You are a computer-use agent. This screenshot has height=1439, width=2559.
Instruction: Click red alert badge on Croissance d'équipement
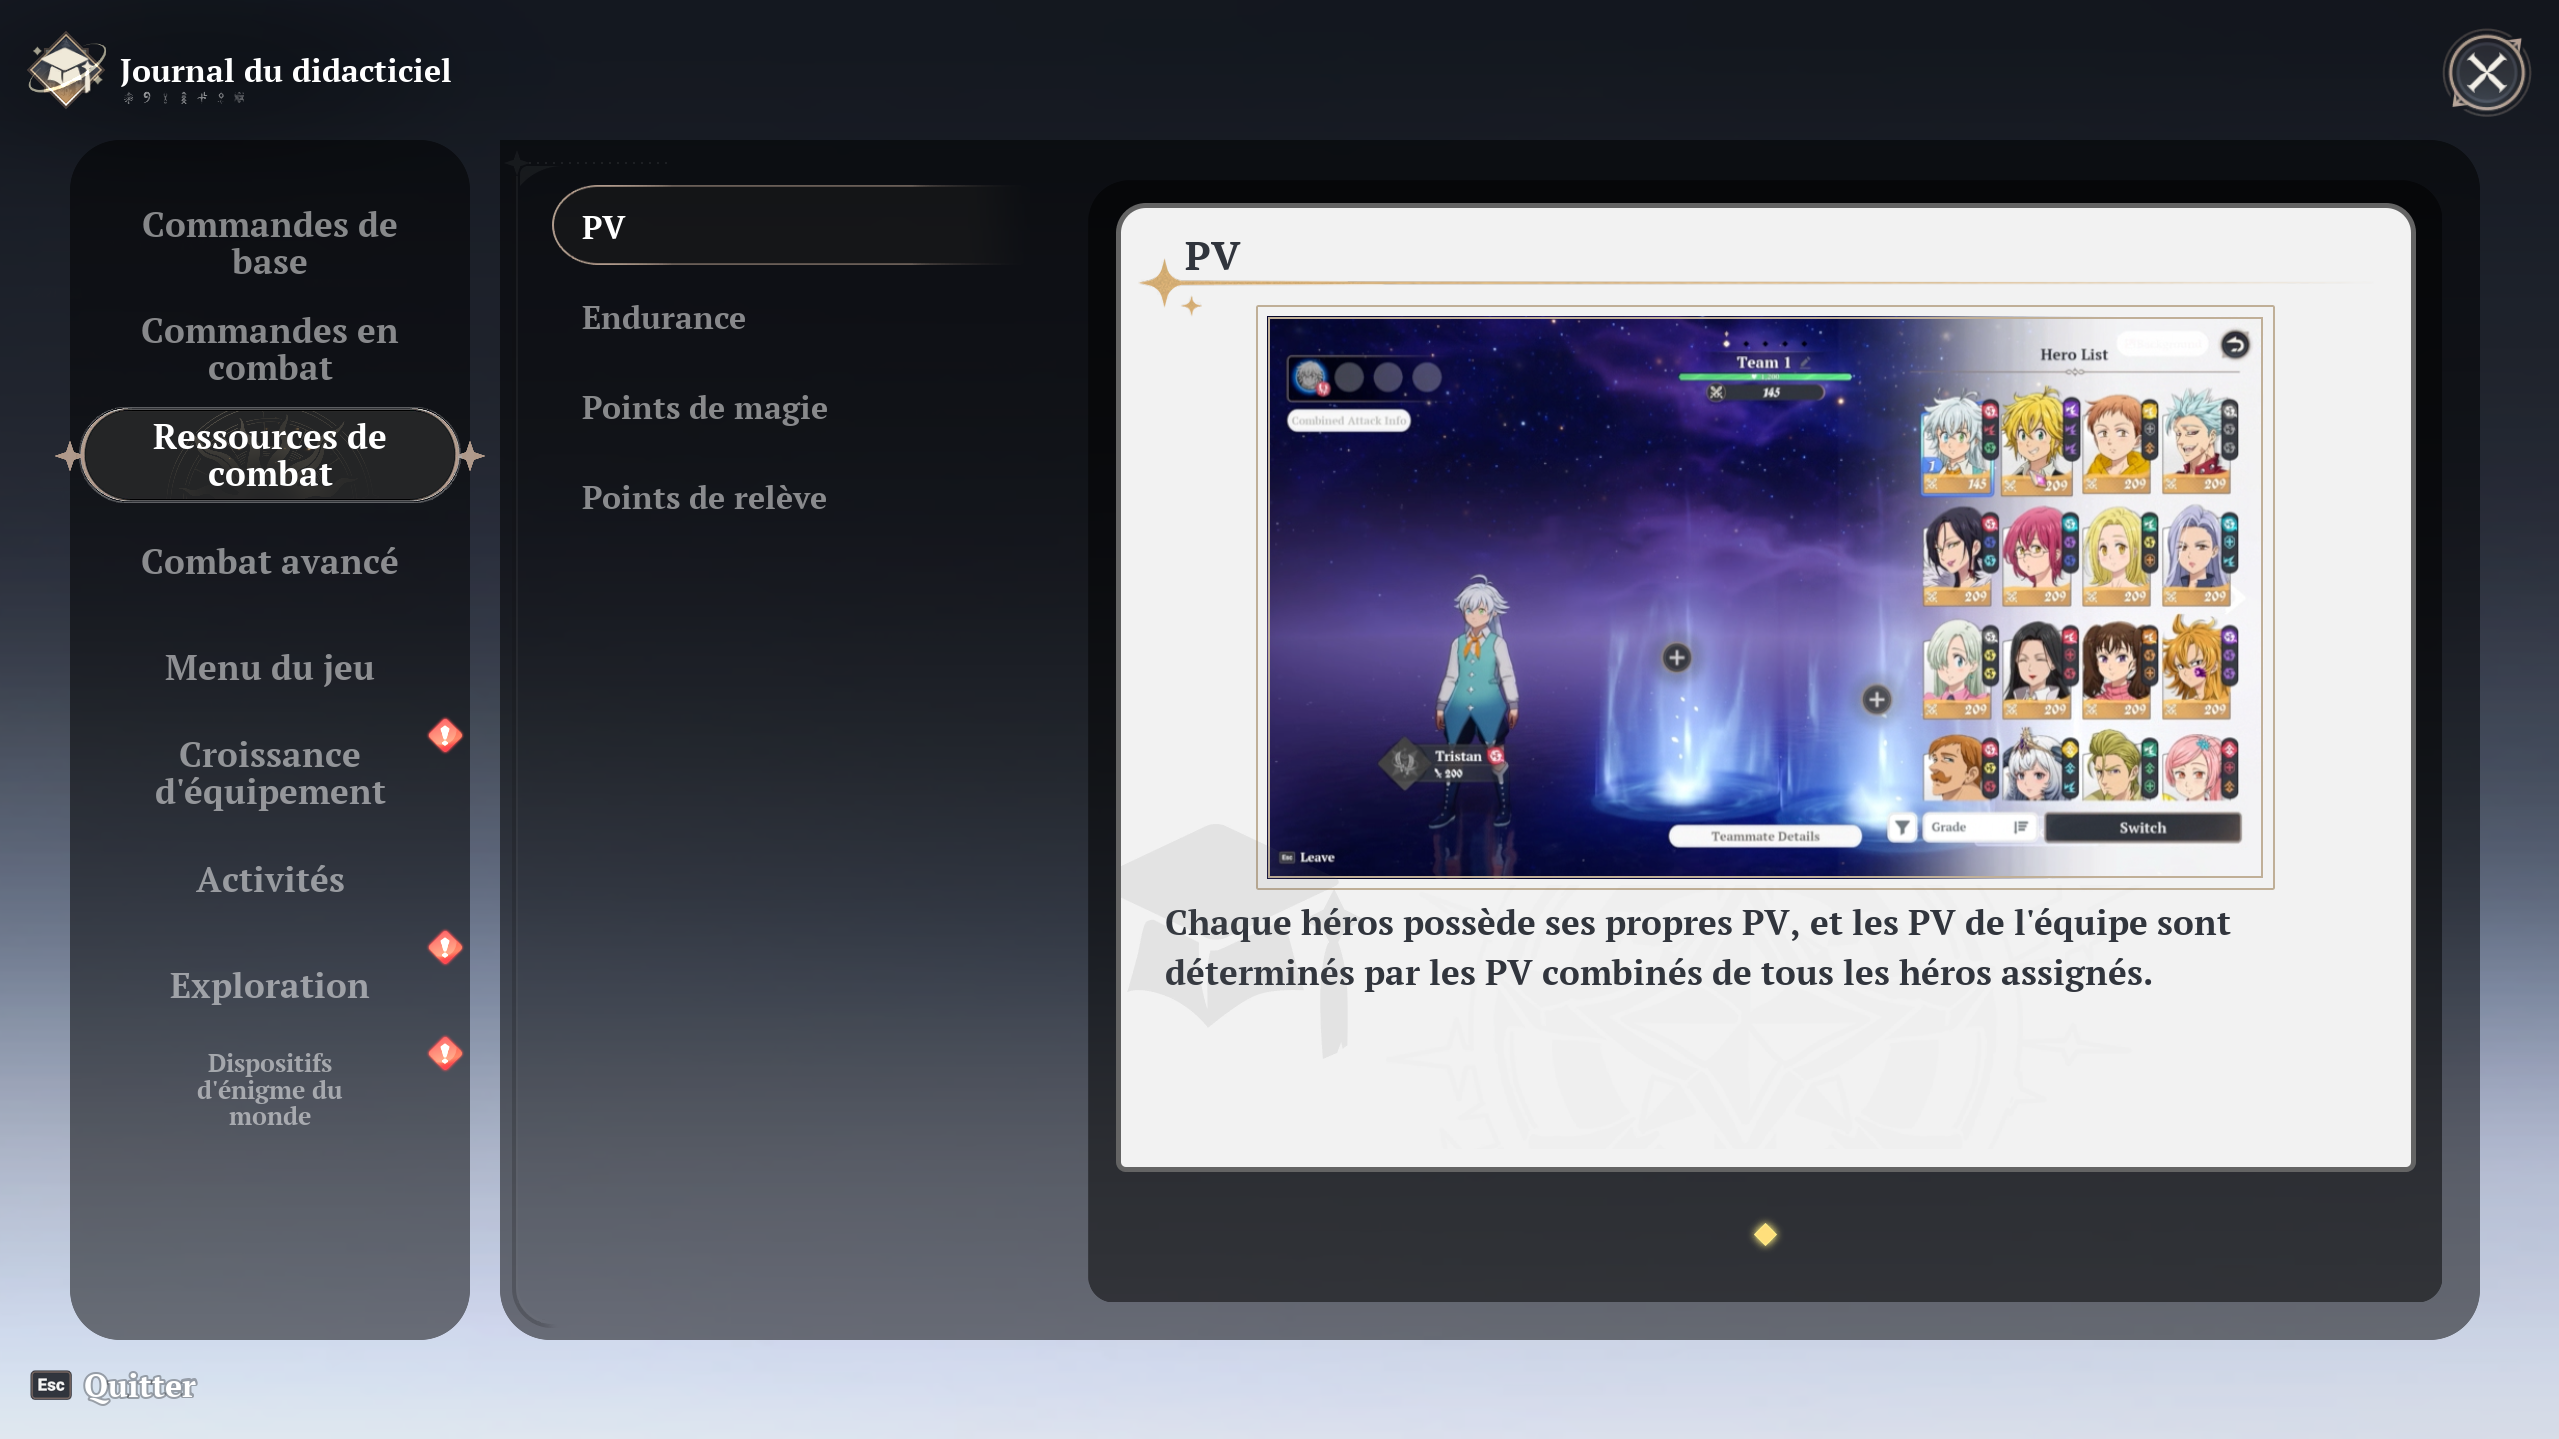445,735
